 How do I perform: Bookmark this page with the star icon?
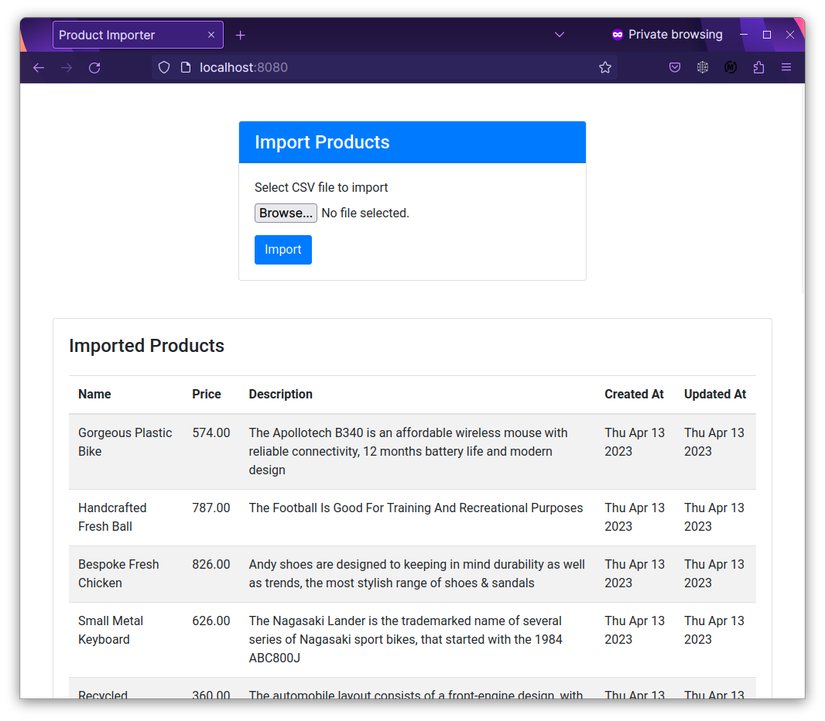click(605, 67)
